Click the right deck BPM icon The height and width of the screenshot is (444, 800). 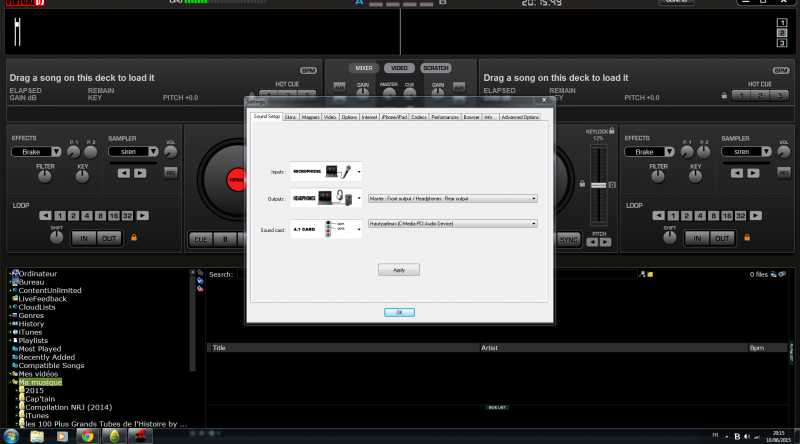click(x=781, y=70)
